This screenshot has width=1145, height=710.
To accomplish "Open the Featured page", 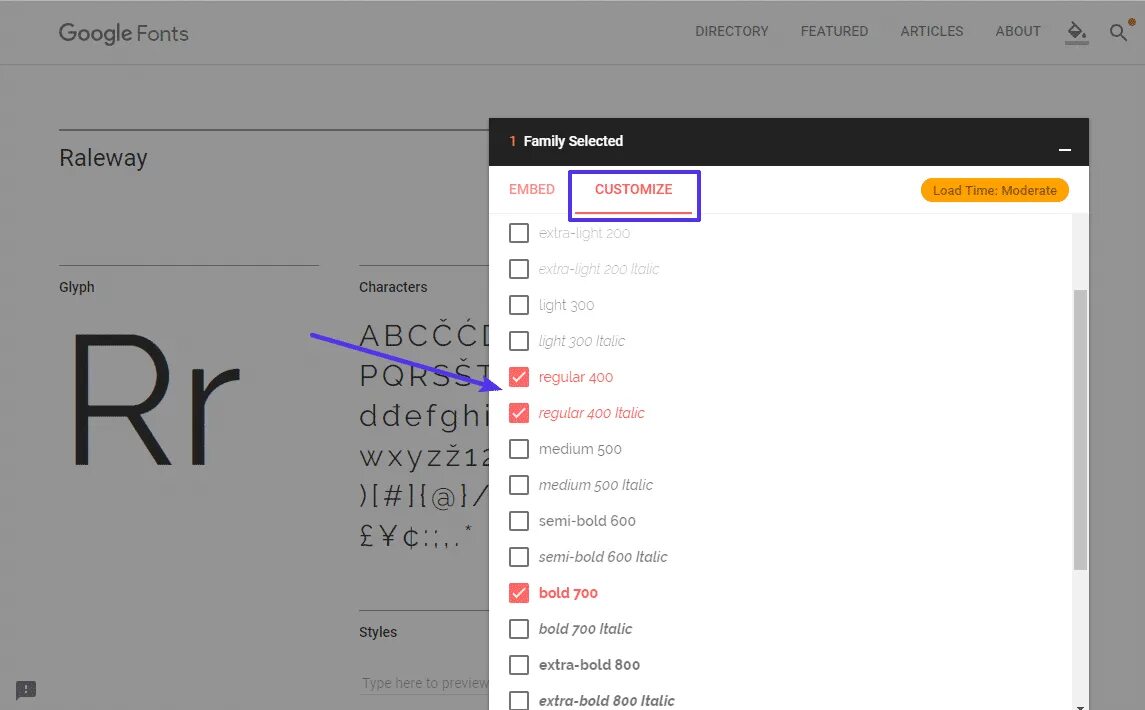I will coord(834,31).
